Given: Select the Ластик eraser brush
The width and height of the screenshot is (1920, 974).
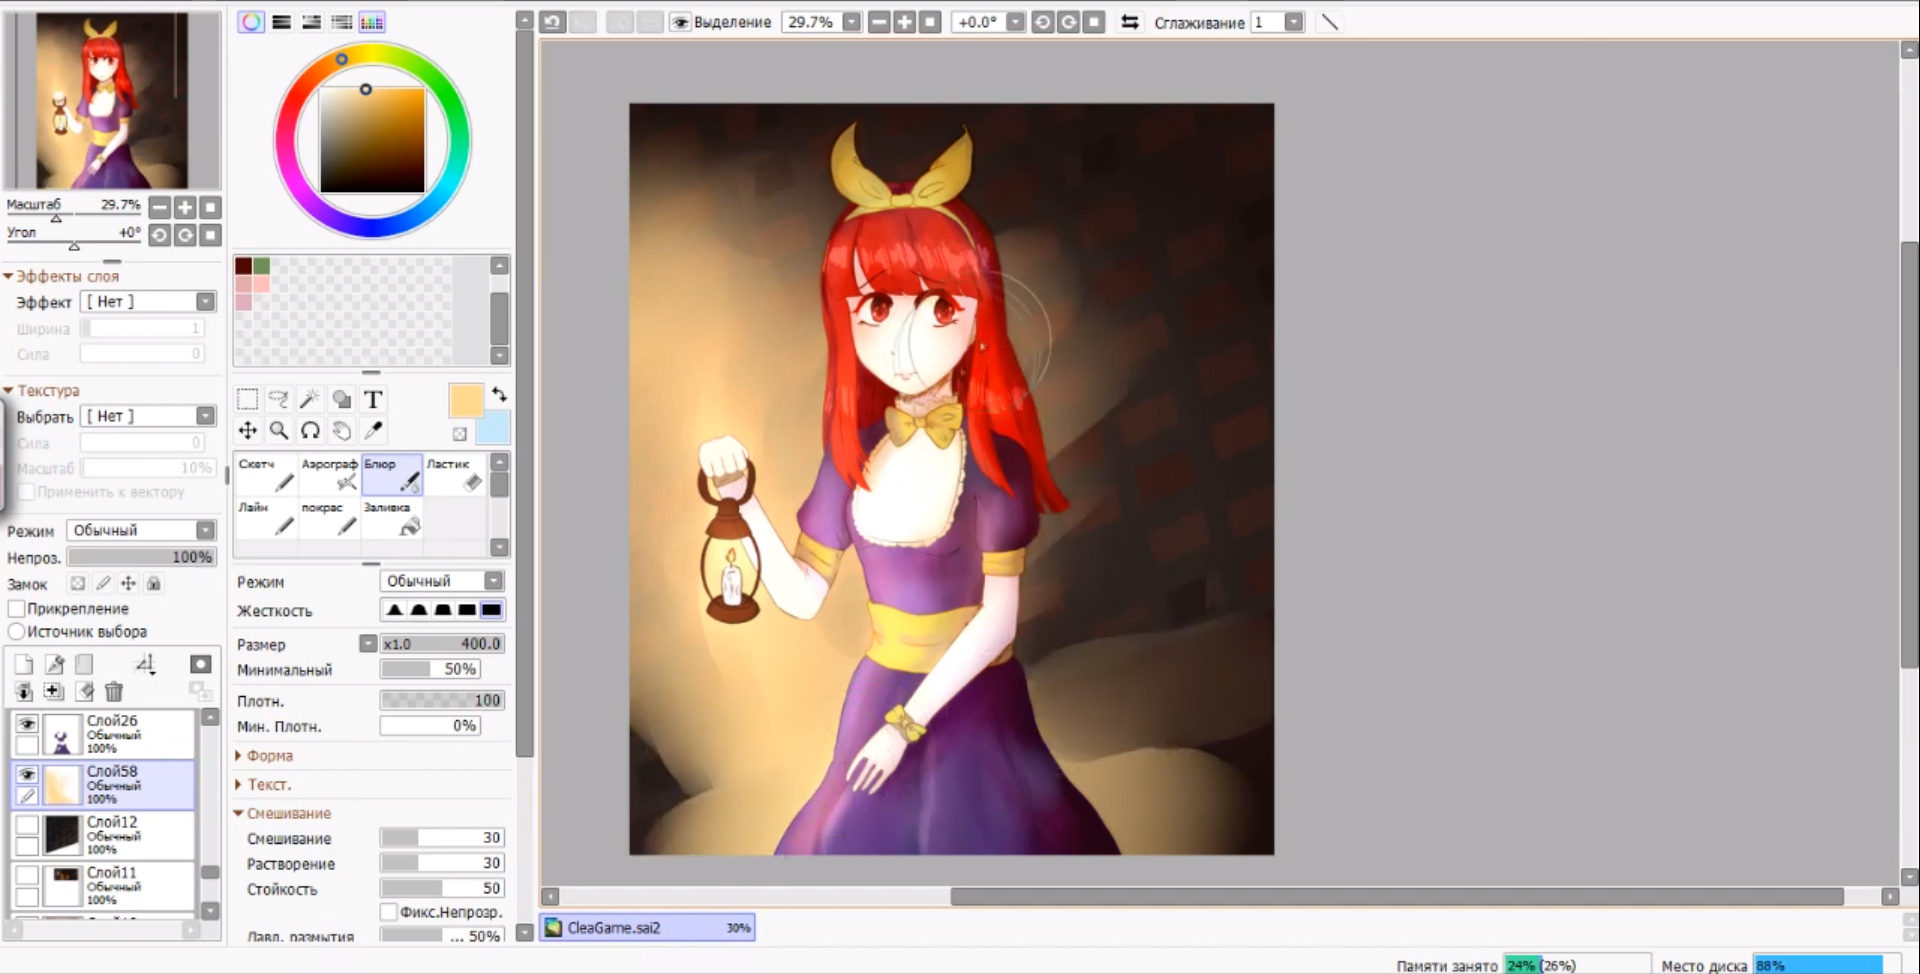Looking at the screenshot, I should tap(454, 475).
